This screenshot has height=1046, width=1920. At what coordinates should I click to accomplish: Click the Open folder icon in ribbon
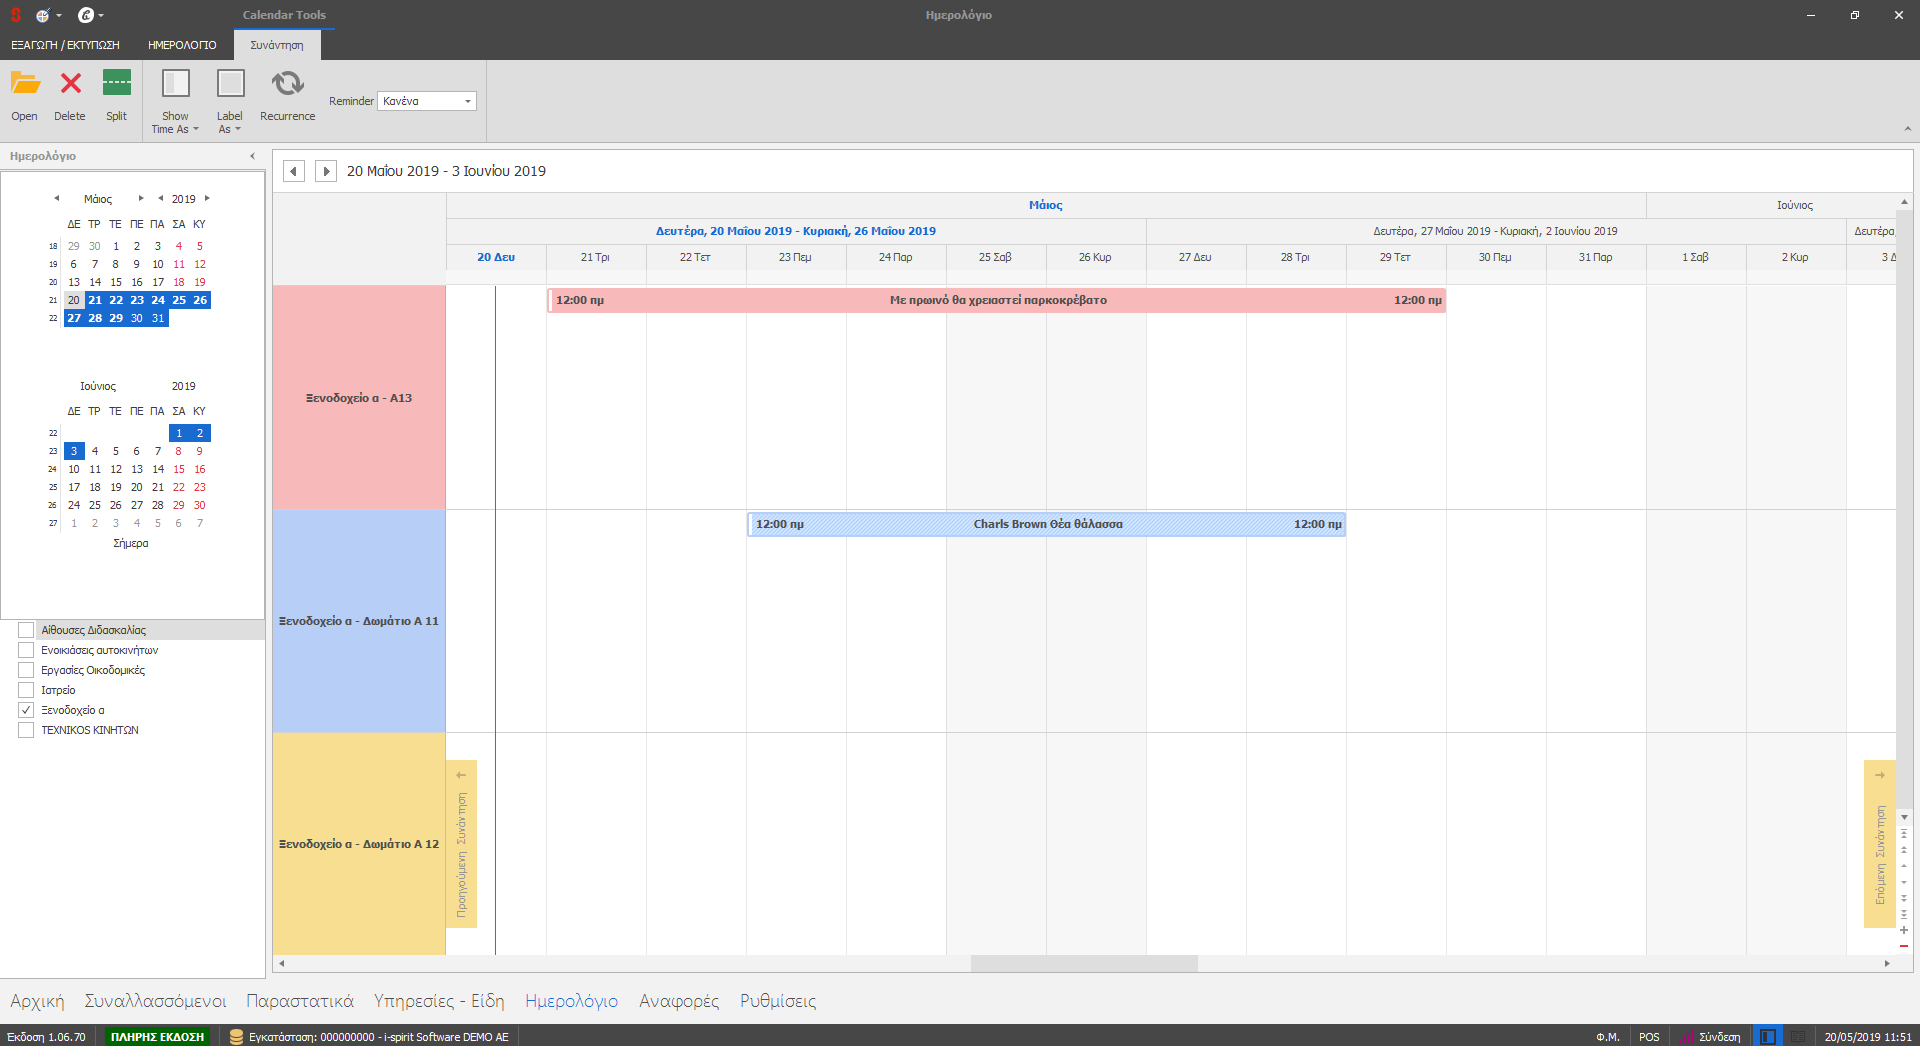(25, 84)
